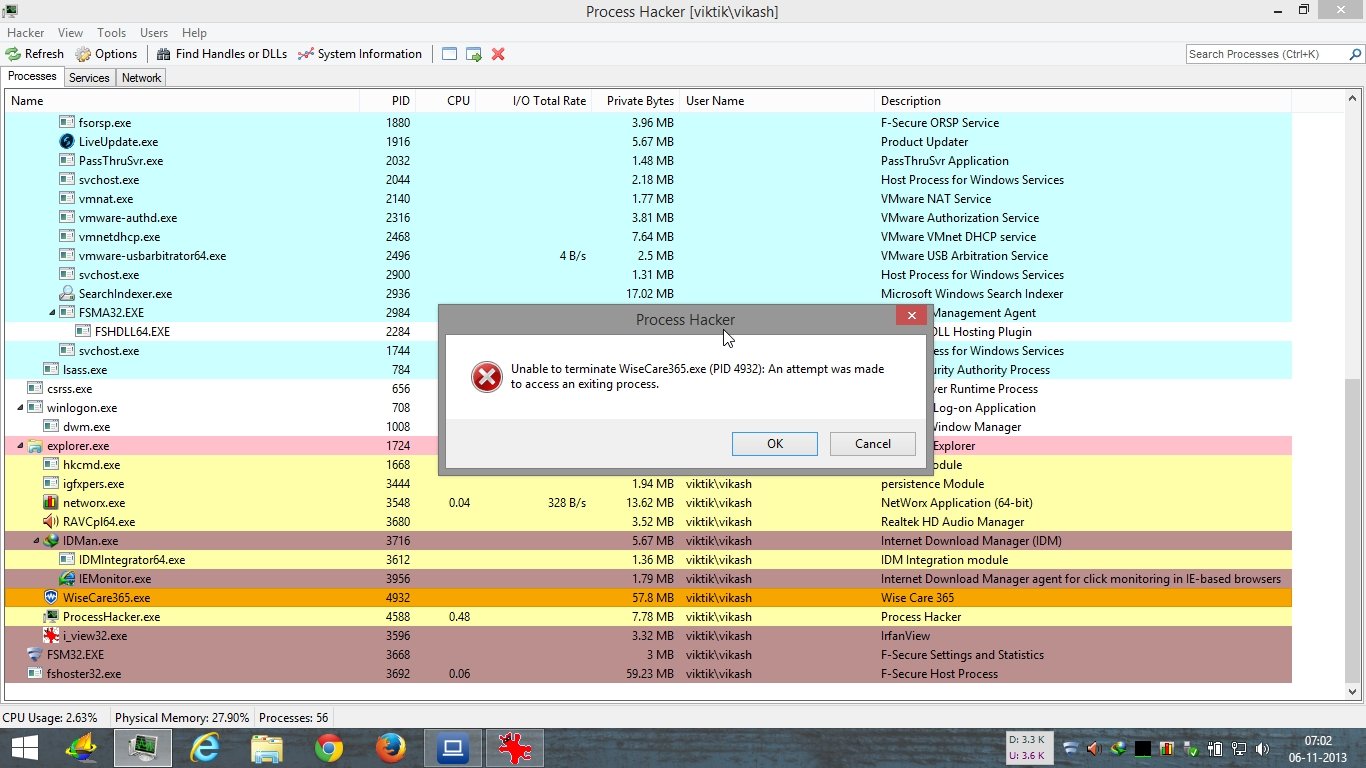Screen dimensions: 1366x768
Task: Open the Options toolbar button
Action: [106, 54]
